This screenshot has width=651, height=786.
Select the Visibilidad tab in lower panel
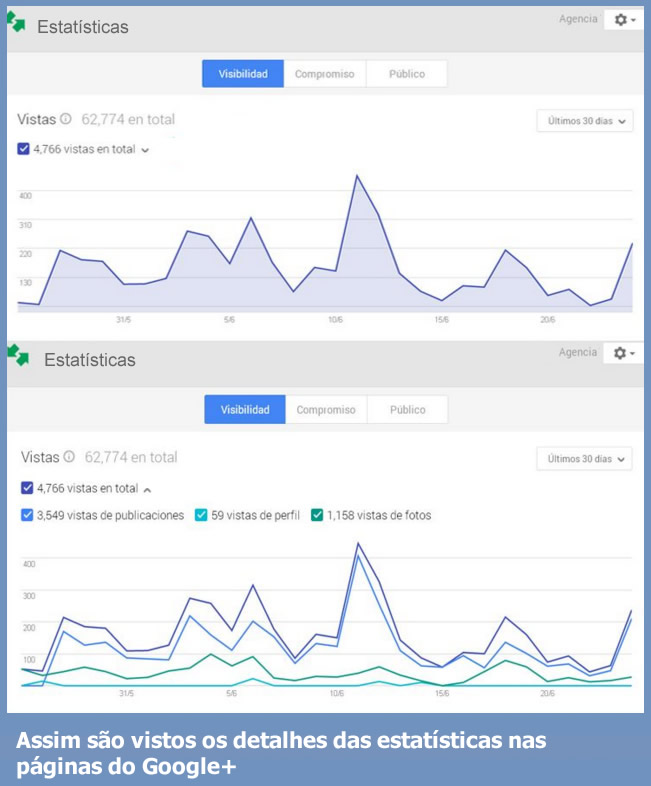click(245, 410)
